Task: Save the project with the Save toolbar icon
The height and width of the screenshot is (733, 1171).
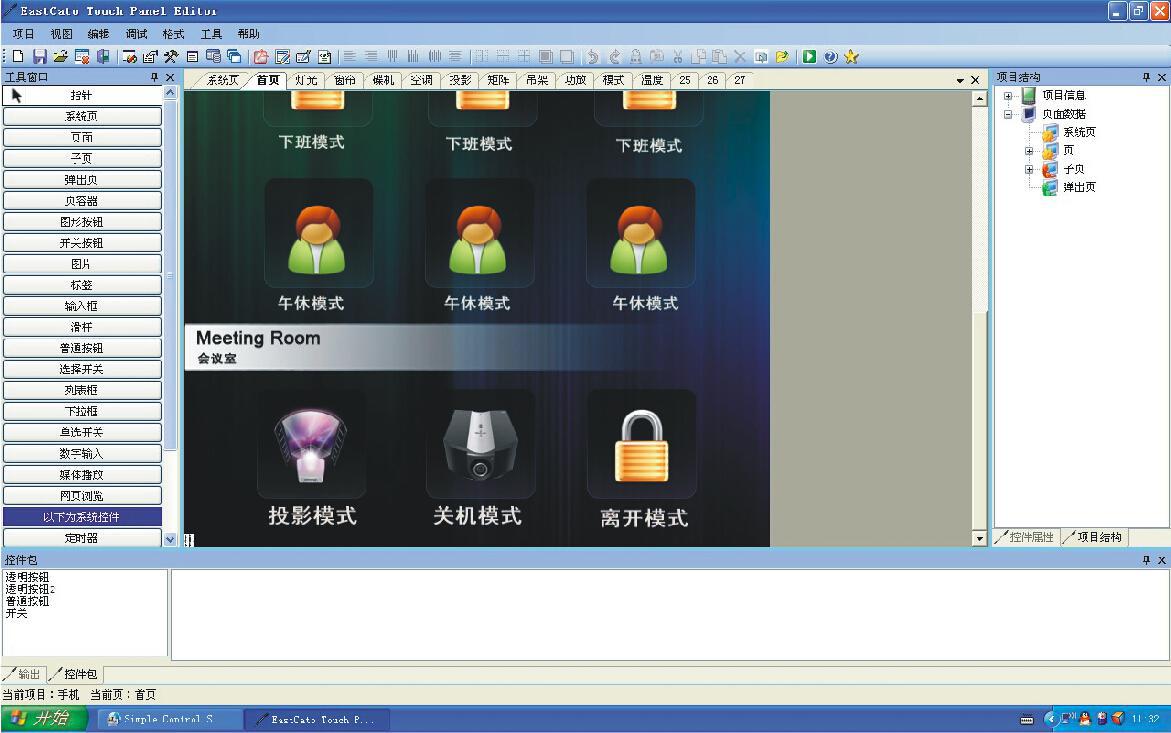Action: click(41, 57)
